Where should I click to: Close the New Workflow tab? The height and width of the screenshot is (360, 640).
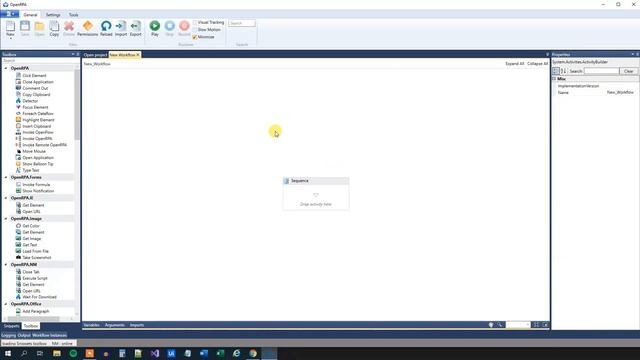(138, 55)
